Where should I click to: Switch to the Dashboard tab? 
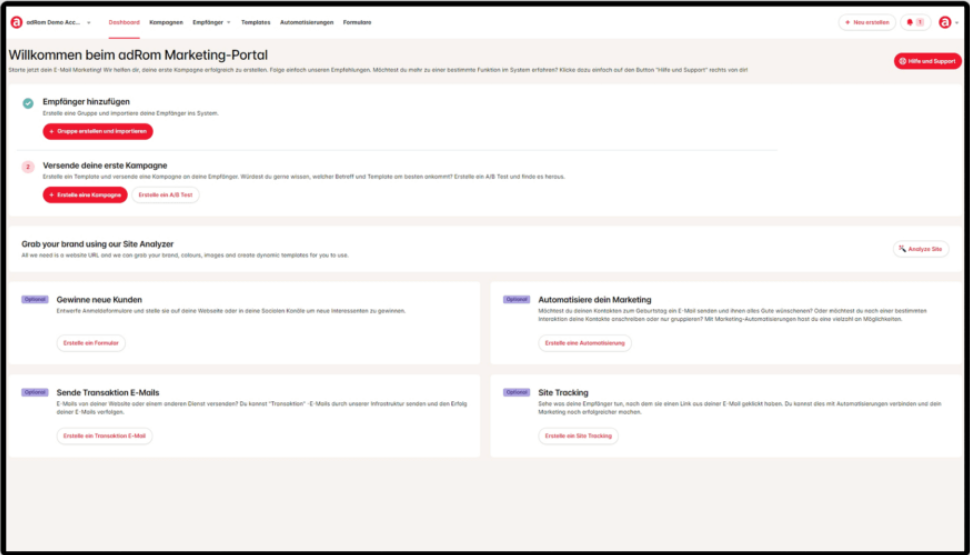(124, 22)
